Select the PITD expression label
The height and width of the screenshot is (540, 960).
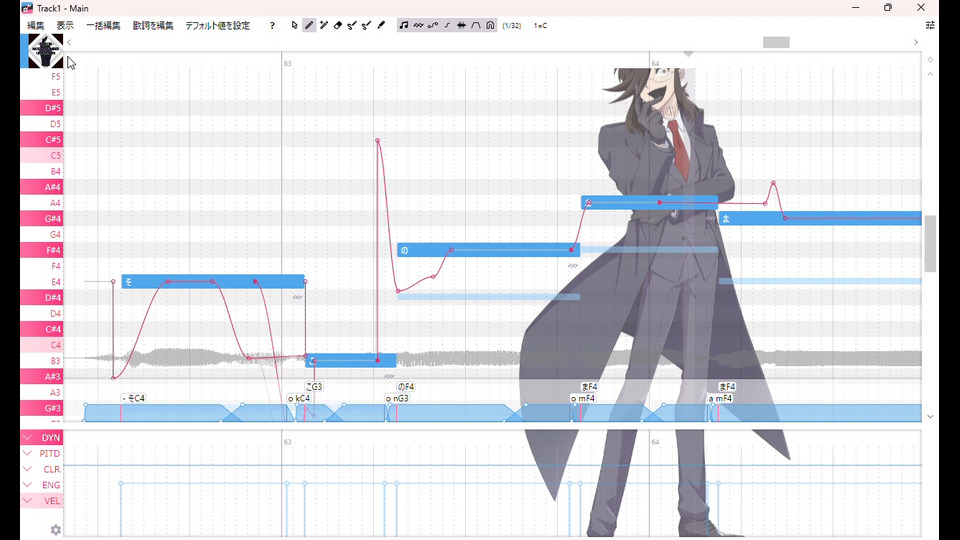point(50,454)
